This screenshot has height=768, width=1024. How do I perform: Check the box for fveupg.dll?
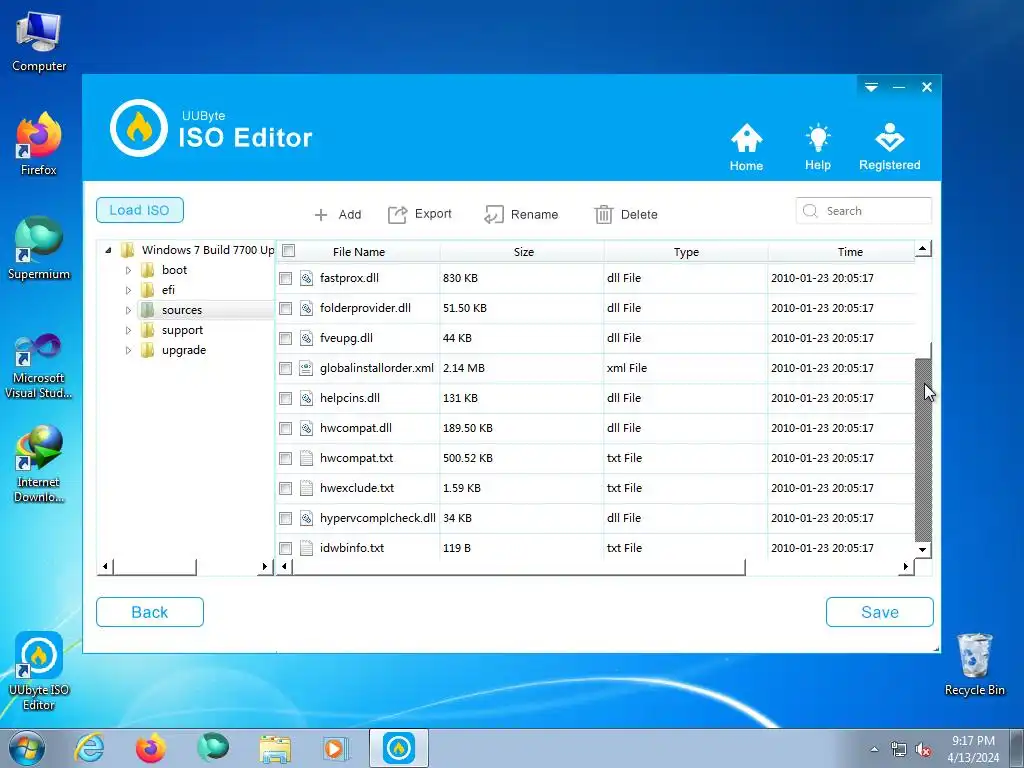point(285,338)
